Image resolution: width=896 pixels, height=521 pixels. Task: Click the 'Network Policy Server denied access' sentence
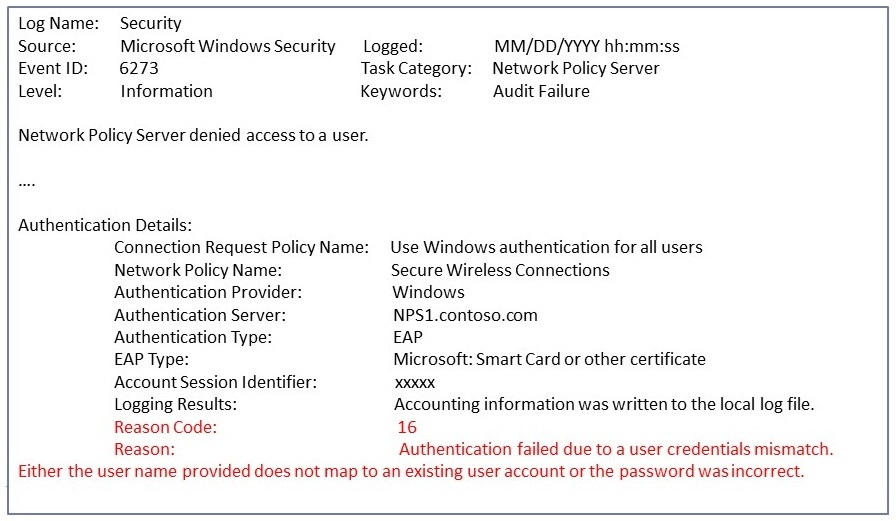click(193, 135)
